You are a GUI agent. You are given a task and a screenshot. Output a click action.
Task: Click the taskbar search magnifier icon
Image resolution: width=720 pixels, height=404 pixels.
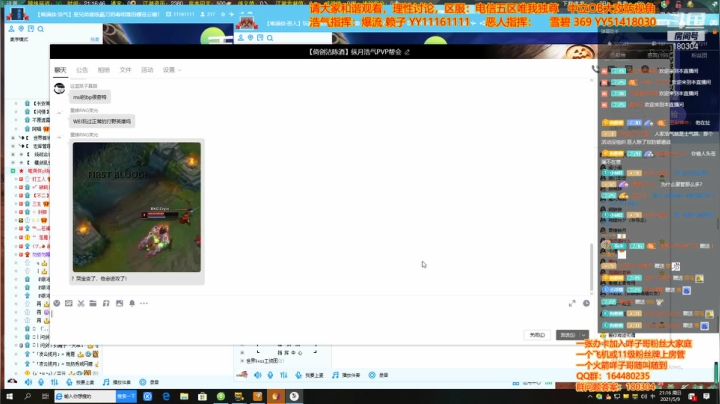28,396
